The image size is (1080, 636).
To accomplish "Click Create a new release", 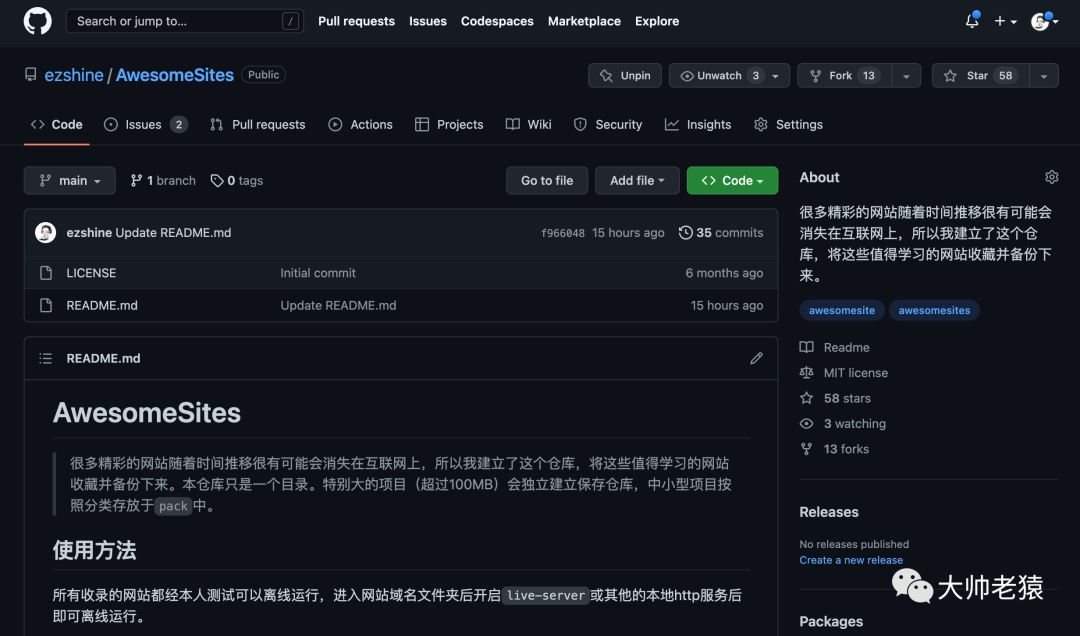I will (851, 560).
